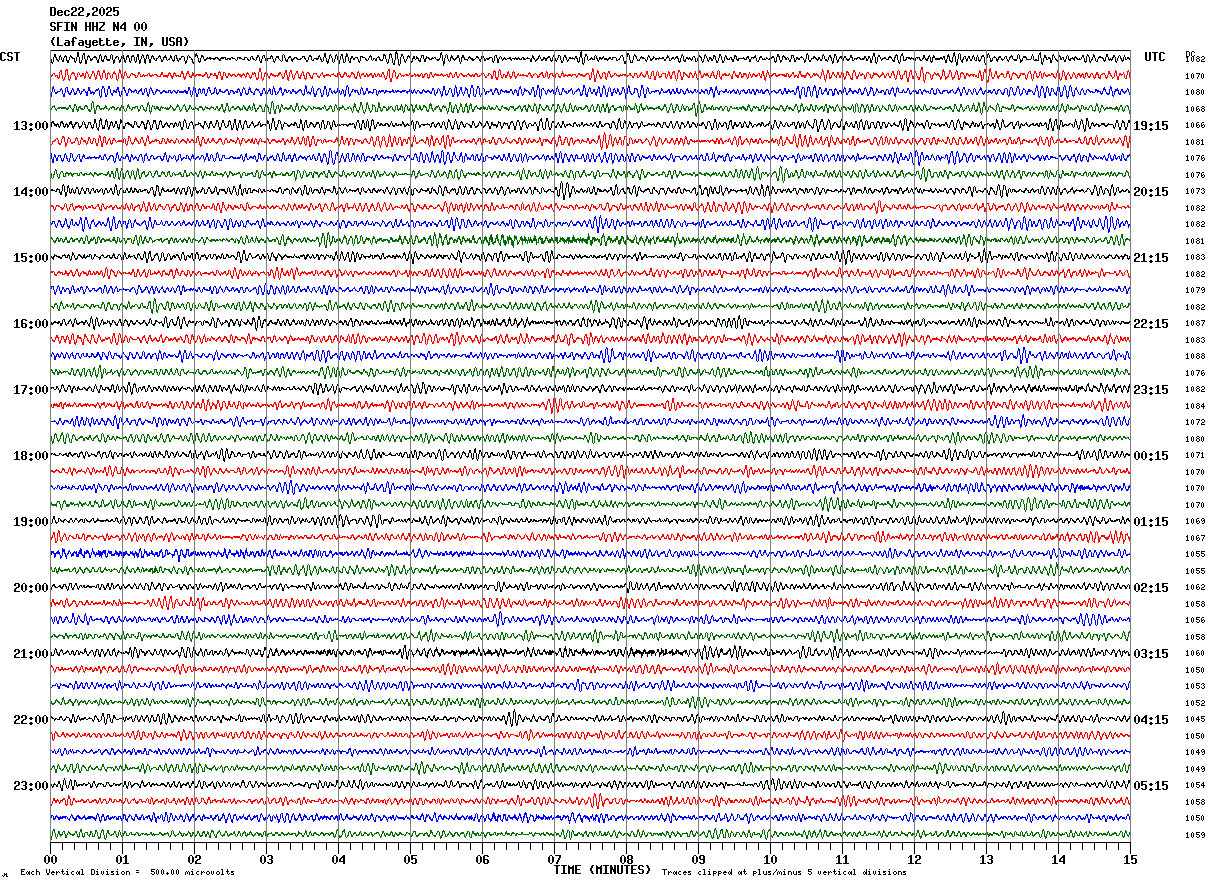Select the 16:00 CST time label
Screen dimensions: 1210x886
point(30,324)
